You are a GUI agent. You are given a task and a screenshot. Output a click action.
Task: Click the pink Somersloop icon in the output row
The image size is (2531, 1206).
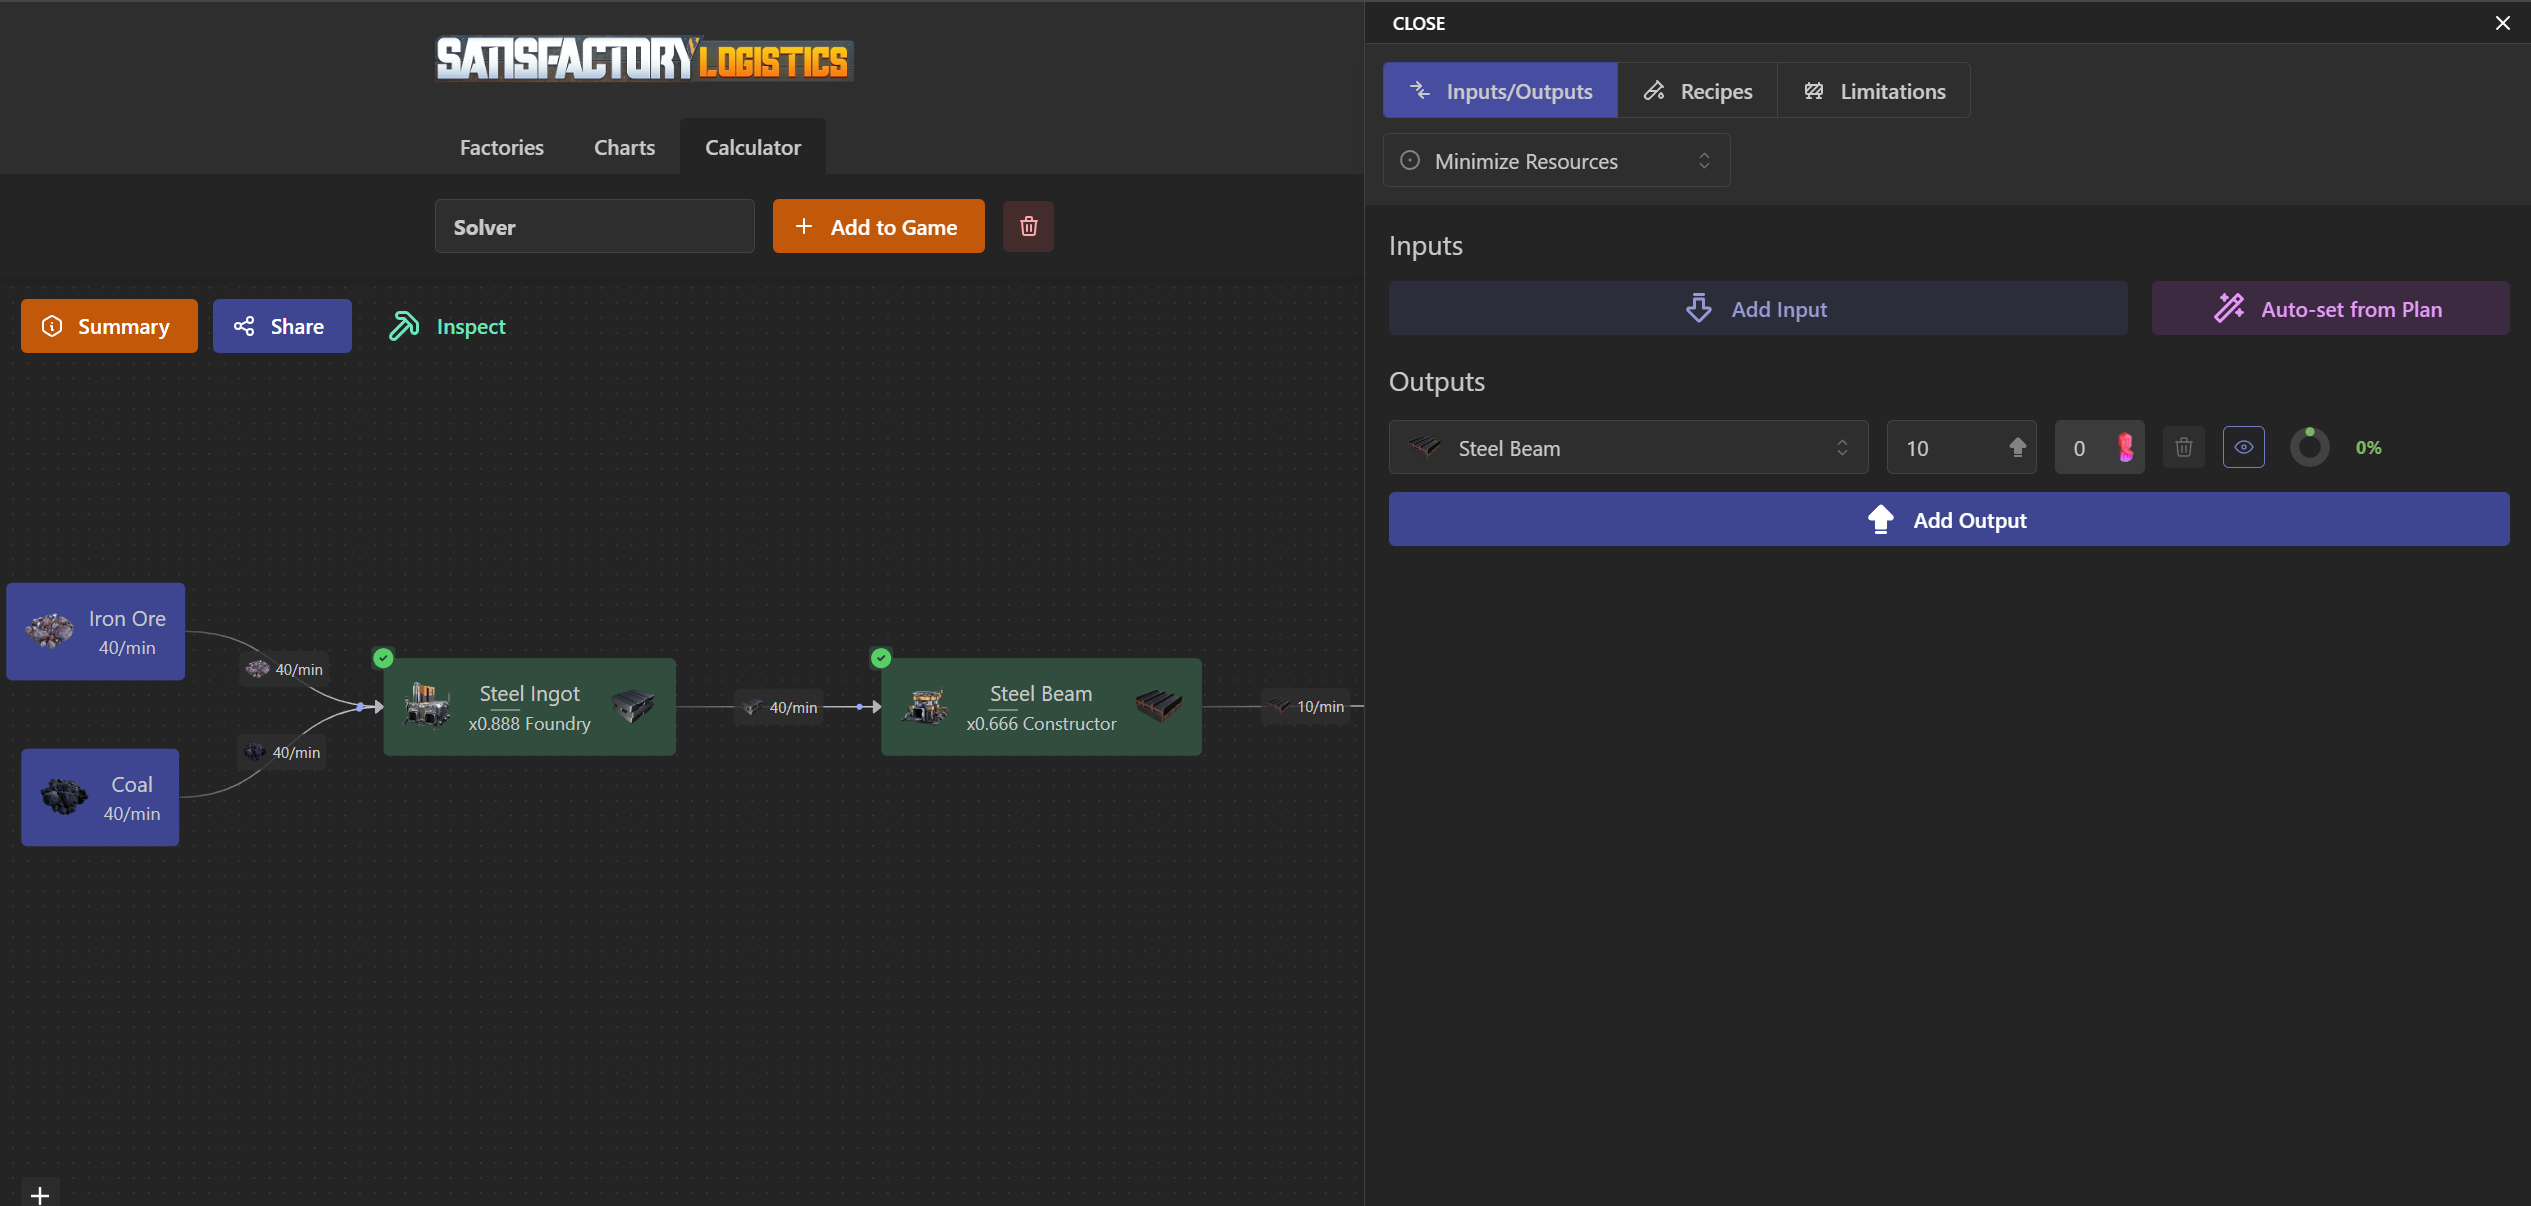[2125, 447]
